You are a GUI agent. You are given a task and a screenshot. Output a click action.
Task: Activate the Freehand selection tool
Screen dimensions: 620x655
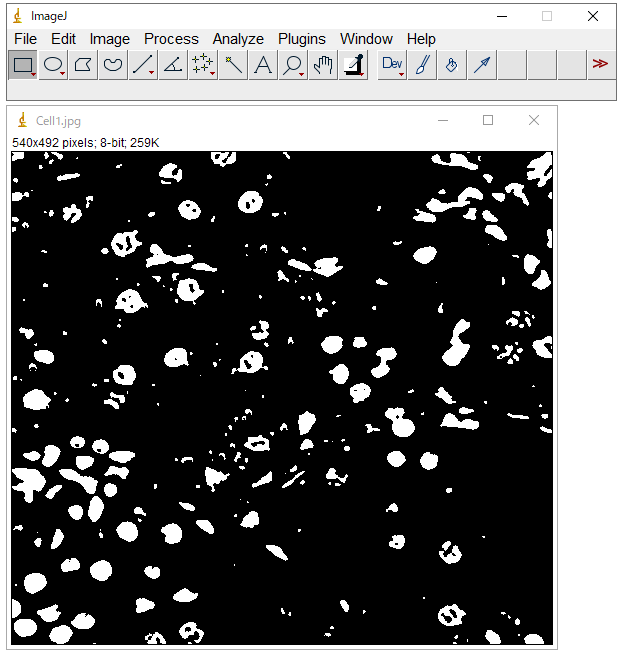[113, 65]
